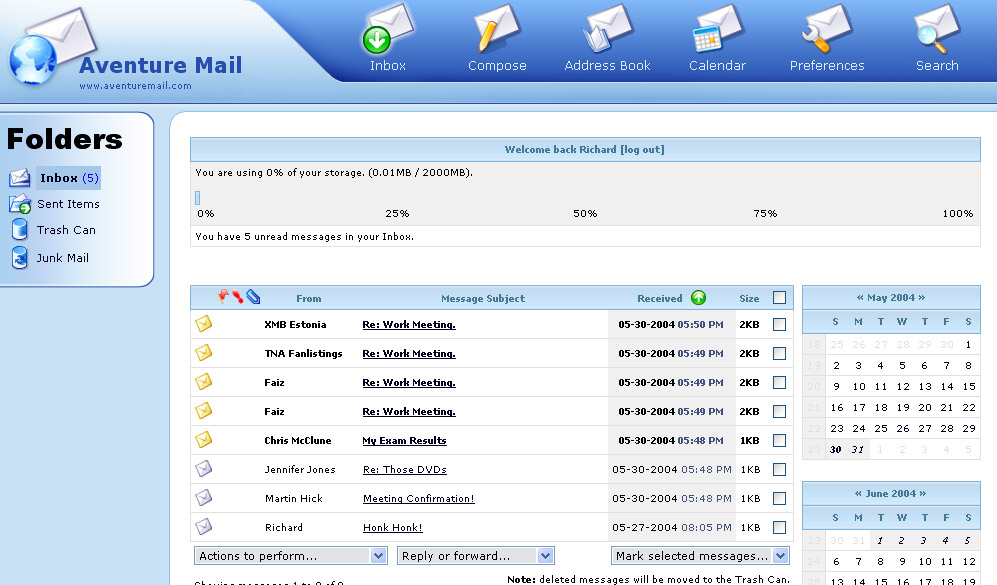Select the Sent Items folder label
The image size is (997, 585).
click(x=68, y=204)
